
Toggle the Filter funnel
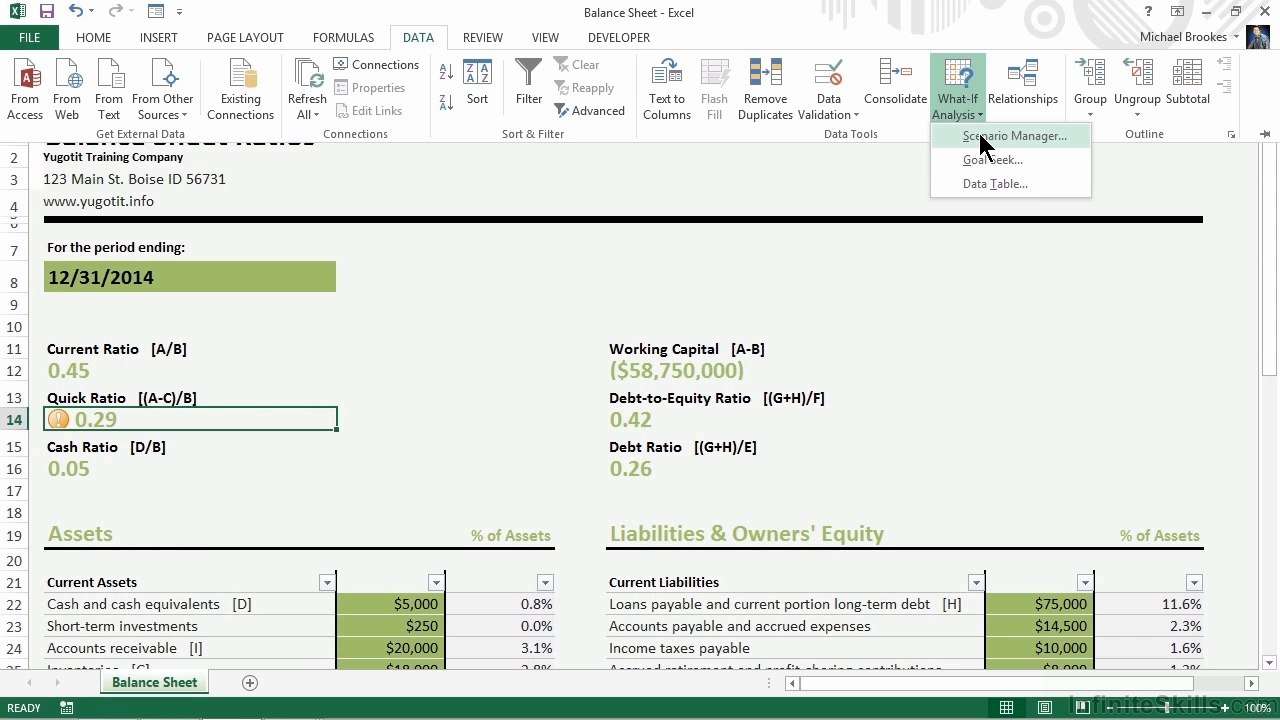pos(528,83)
